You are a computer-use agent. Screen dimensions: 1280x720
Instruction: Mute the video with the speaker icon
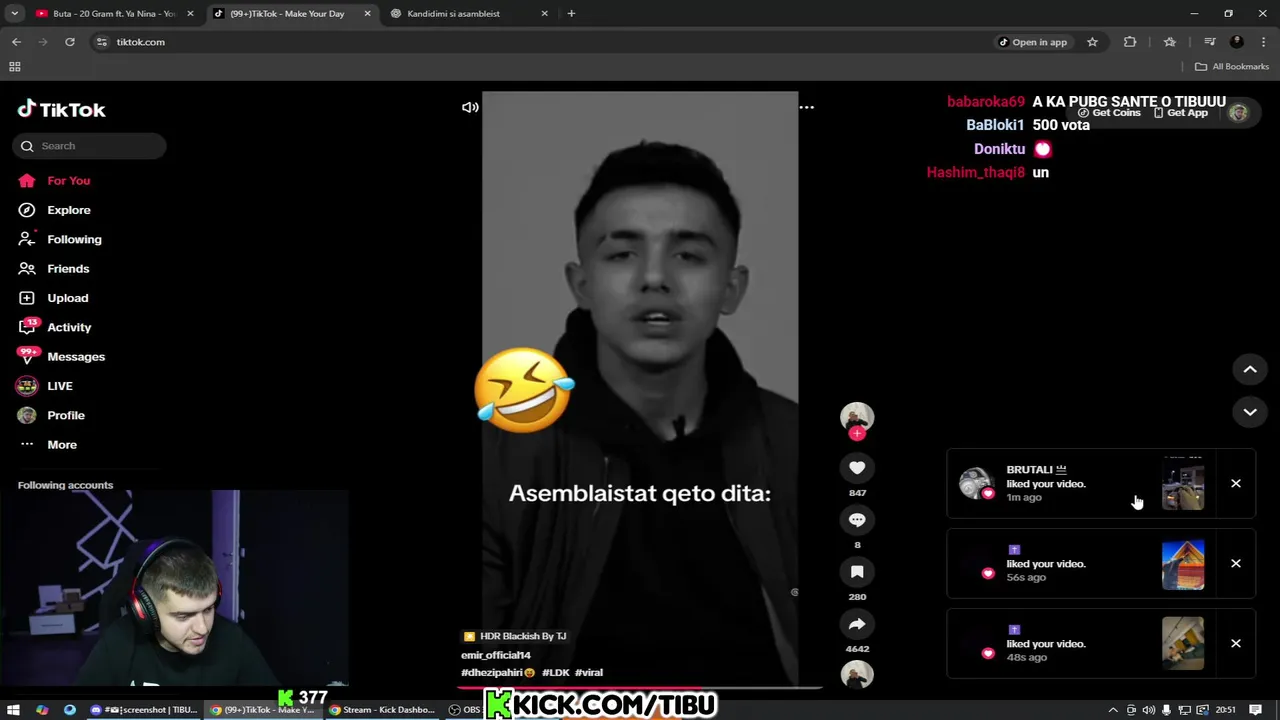click(470, 107)
